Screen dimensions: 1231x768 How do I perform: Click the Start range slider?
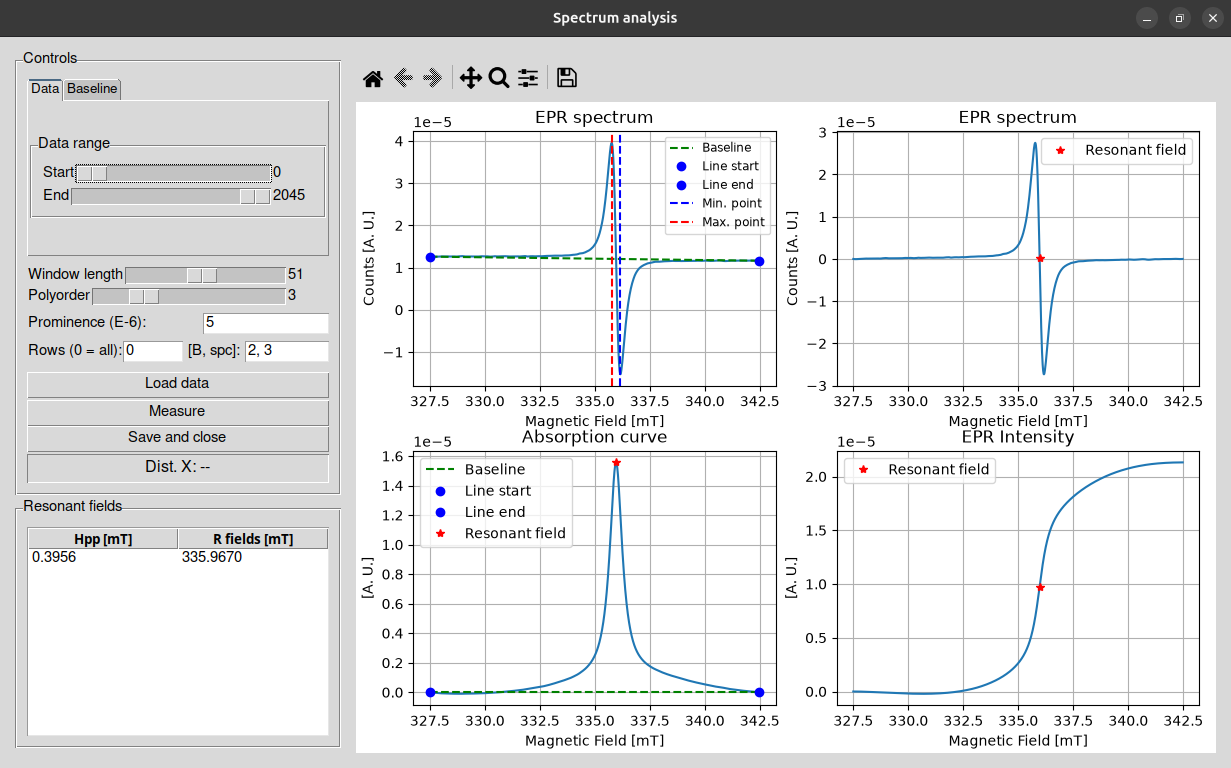coord(174,172)
